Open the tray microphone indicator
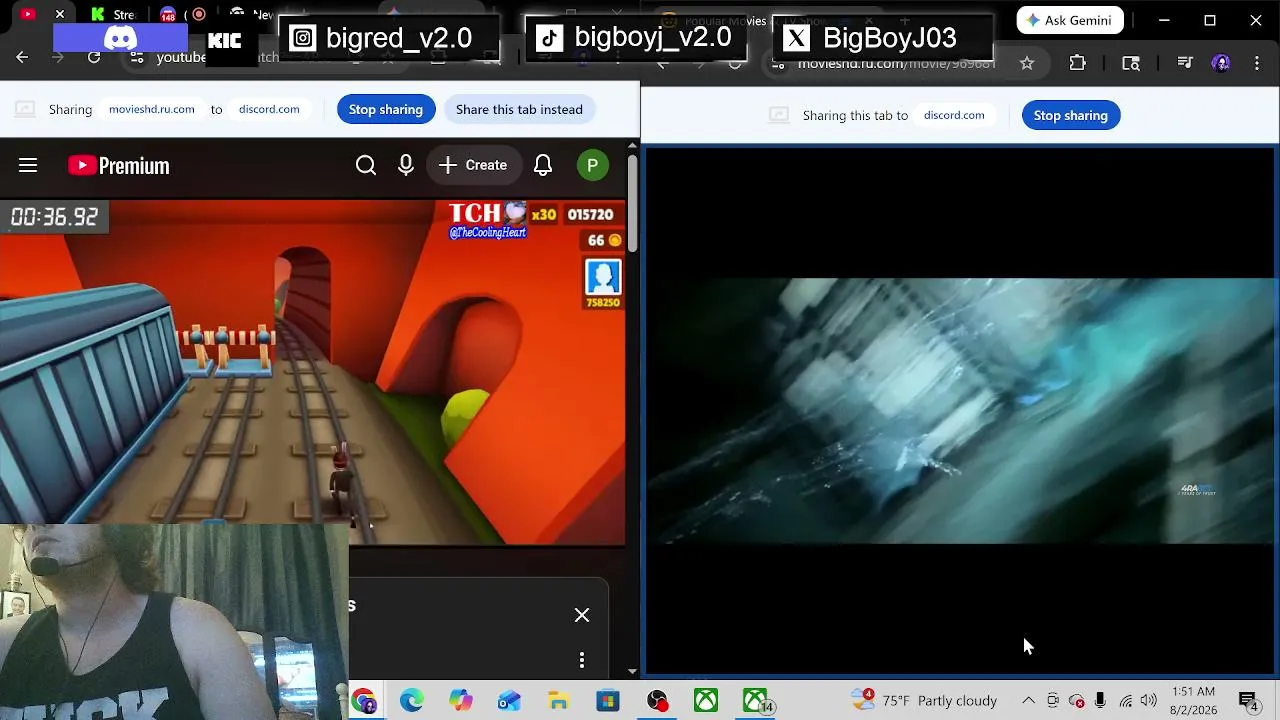 pyautogui.click(x=1100, y=701)
